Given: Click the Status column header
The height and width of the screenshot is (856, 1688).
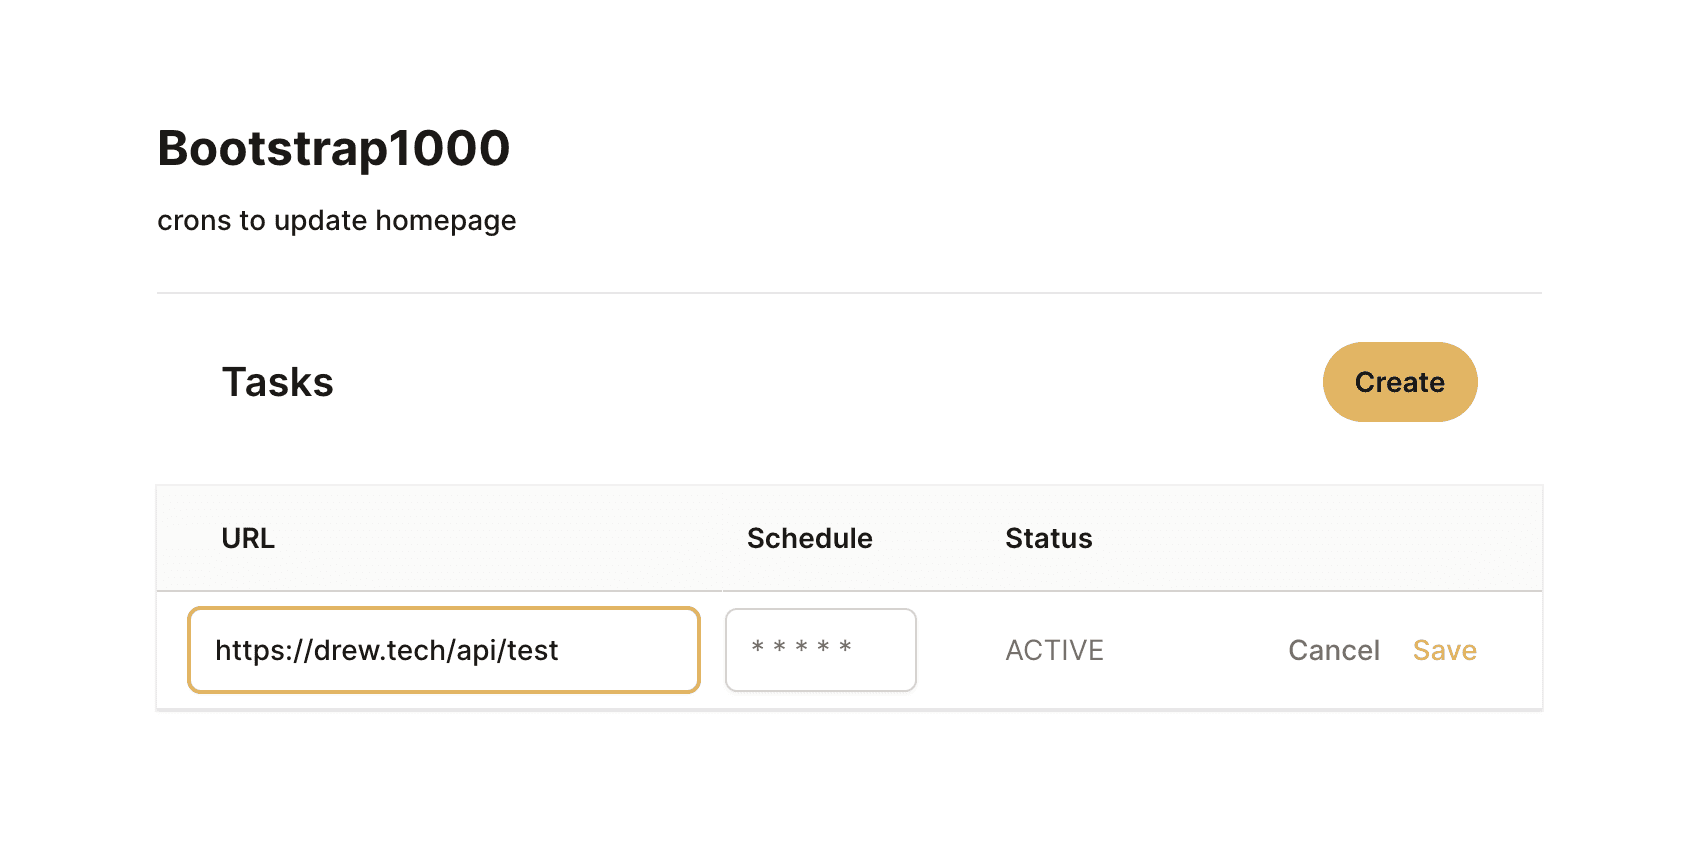Looking at the screenshot, I should 1049,538.
